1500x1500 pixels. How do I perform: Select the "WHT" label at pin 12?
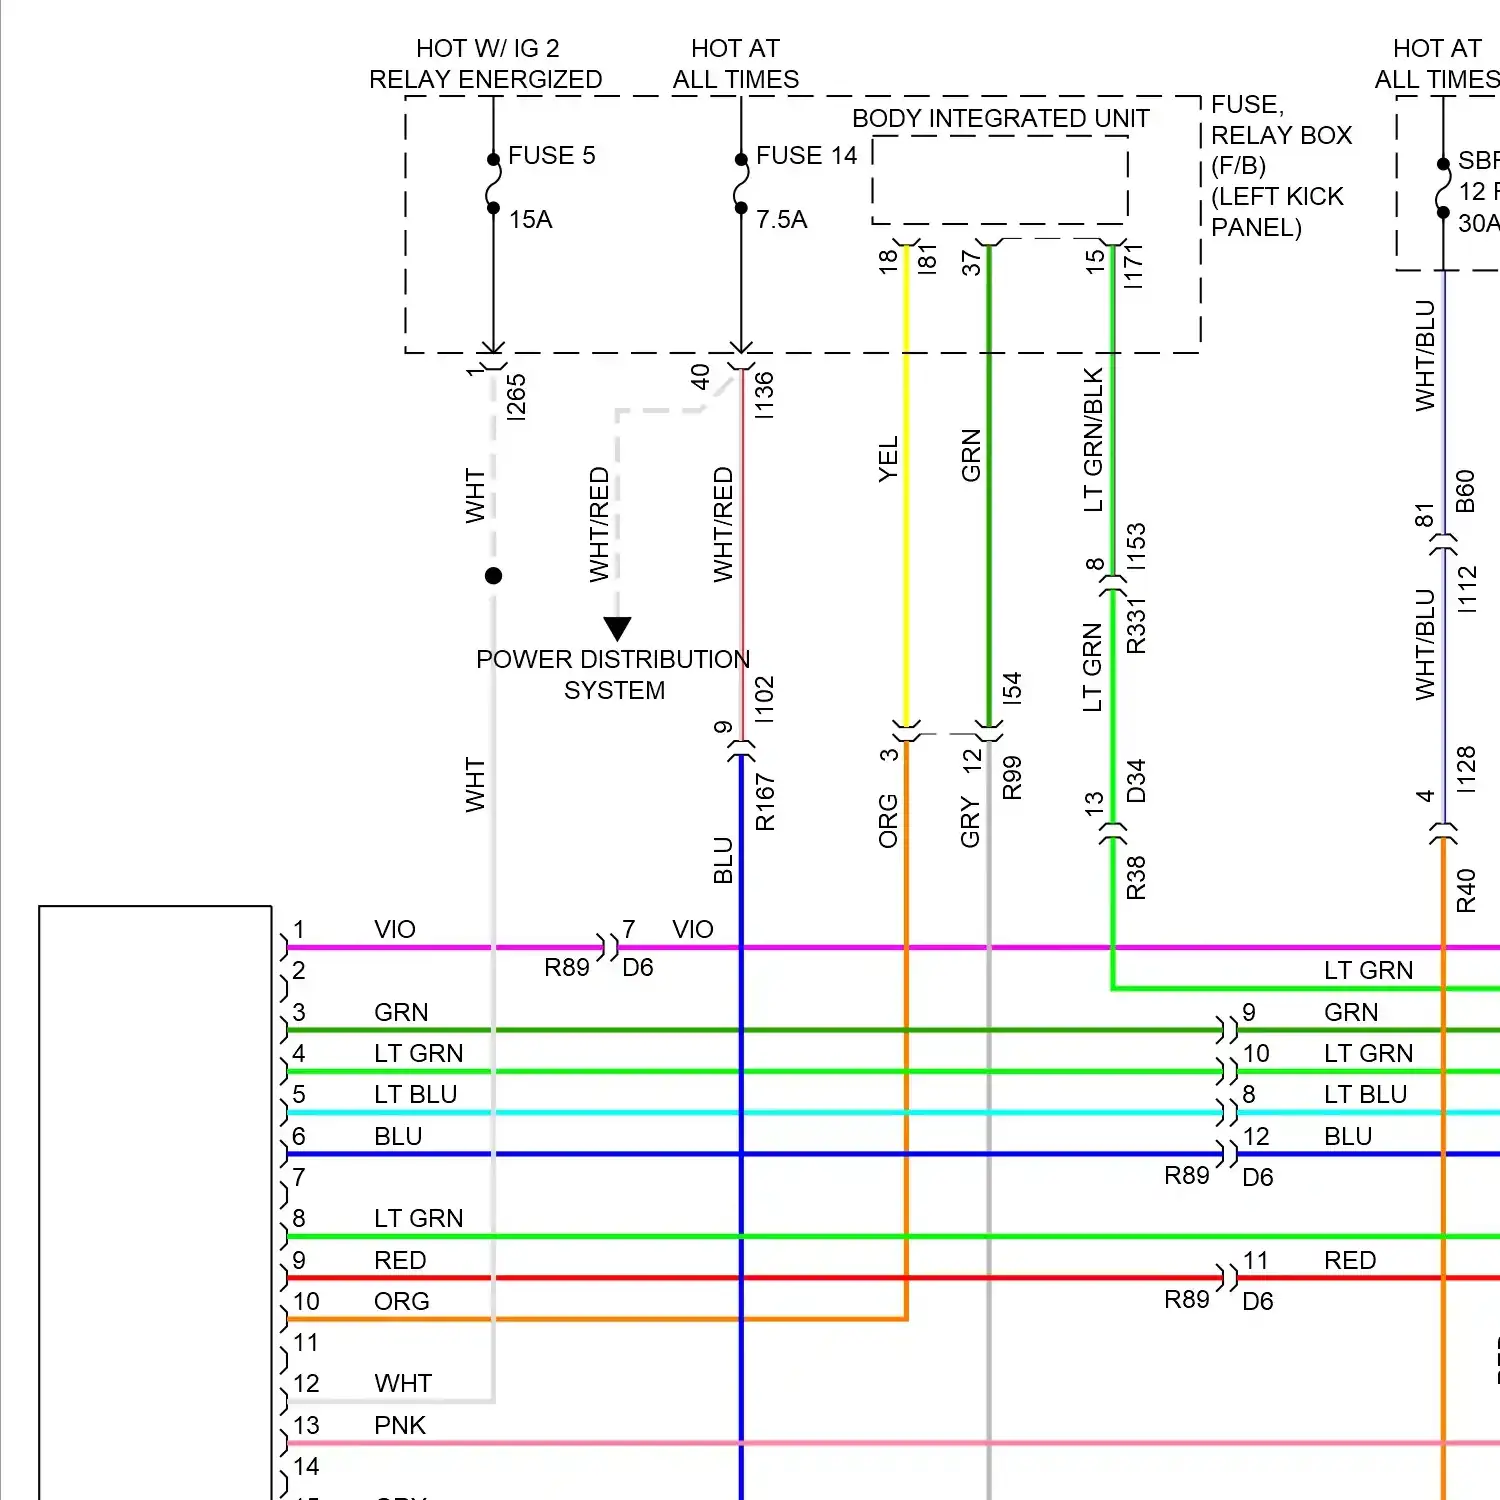[403, 1383]
